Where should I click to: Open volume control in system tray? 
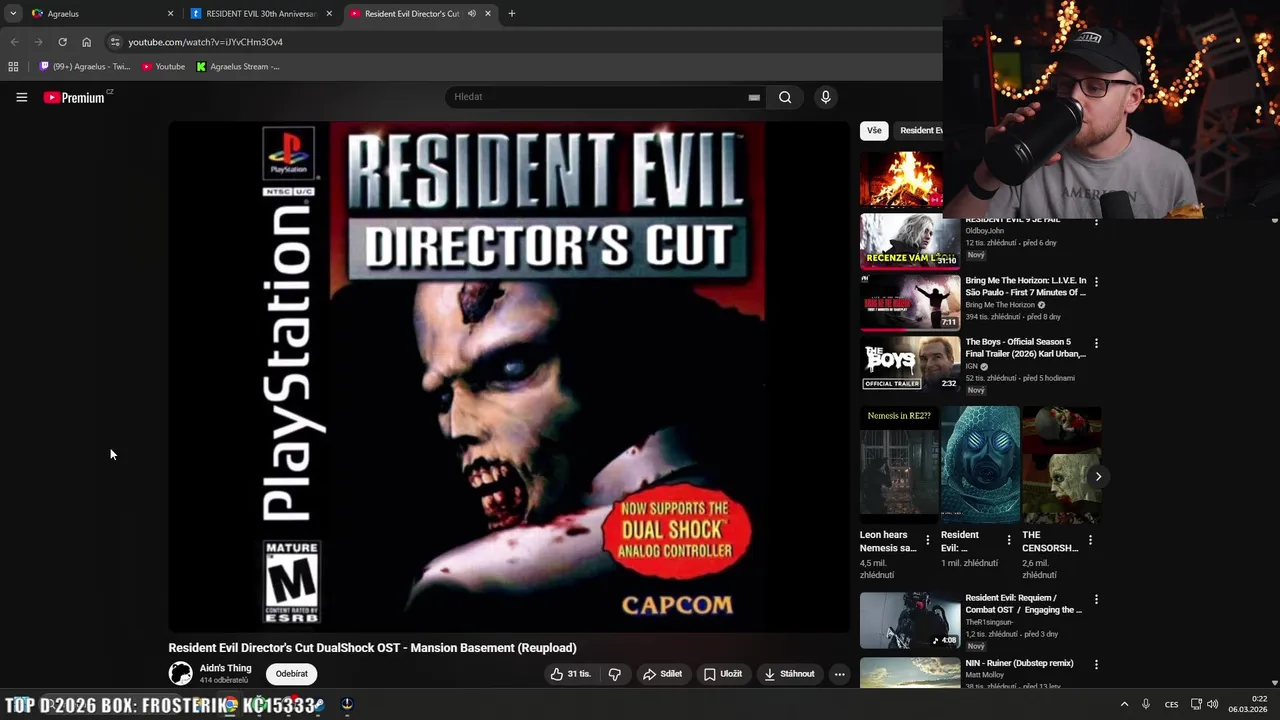point(1212,704)
